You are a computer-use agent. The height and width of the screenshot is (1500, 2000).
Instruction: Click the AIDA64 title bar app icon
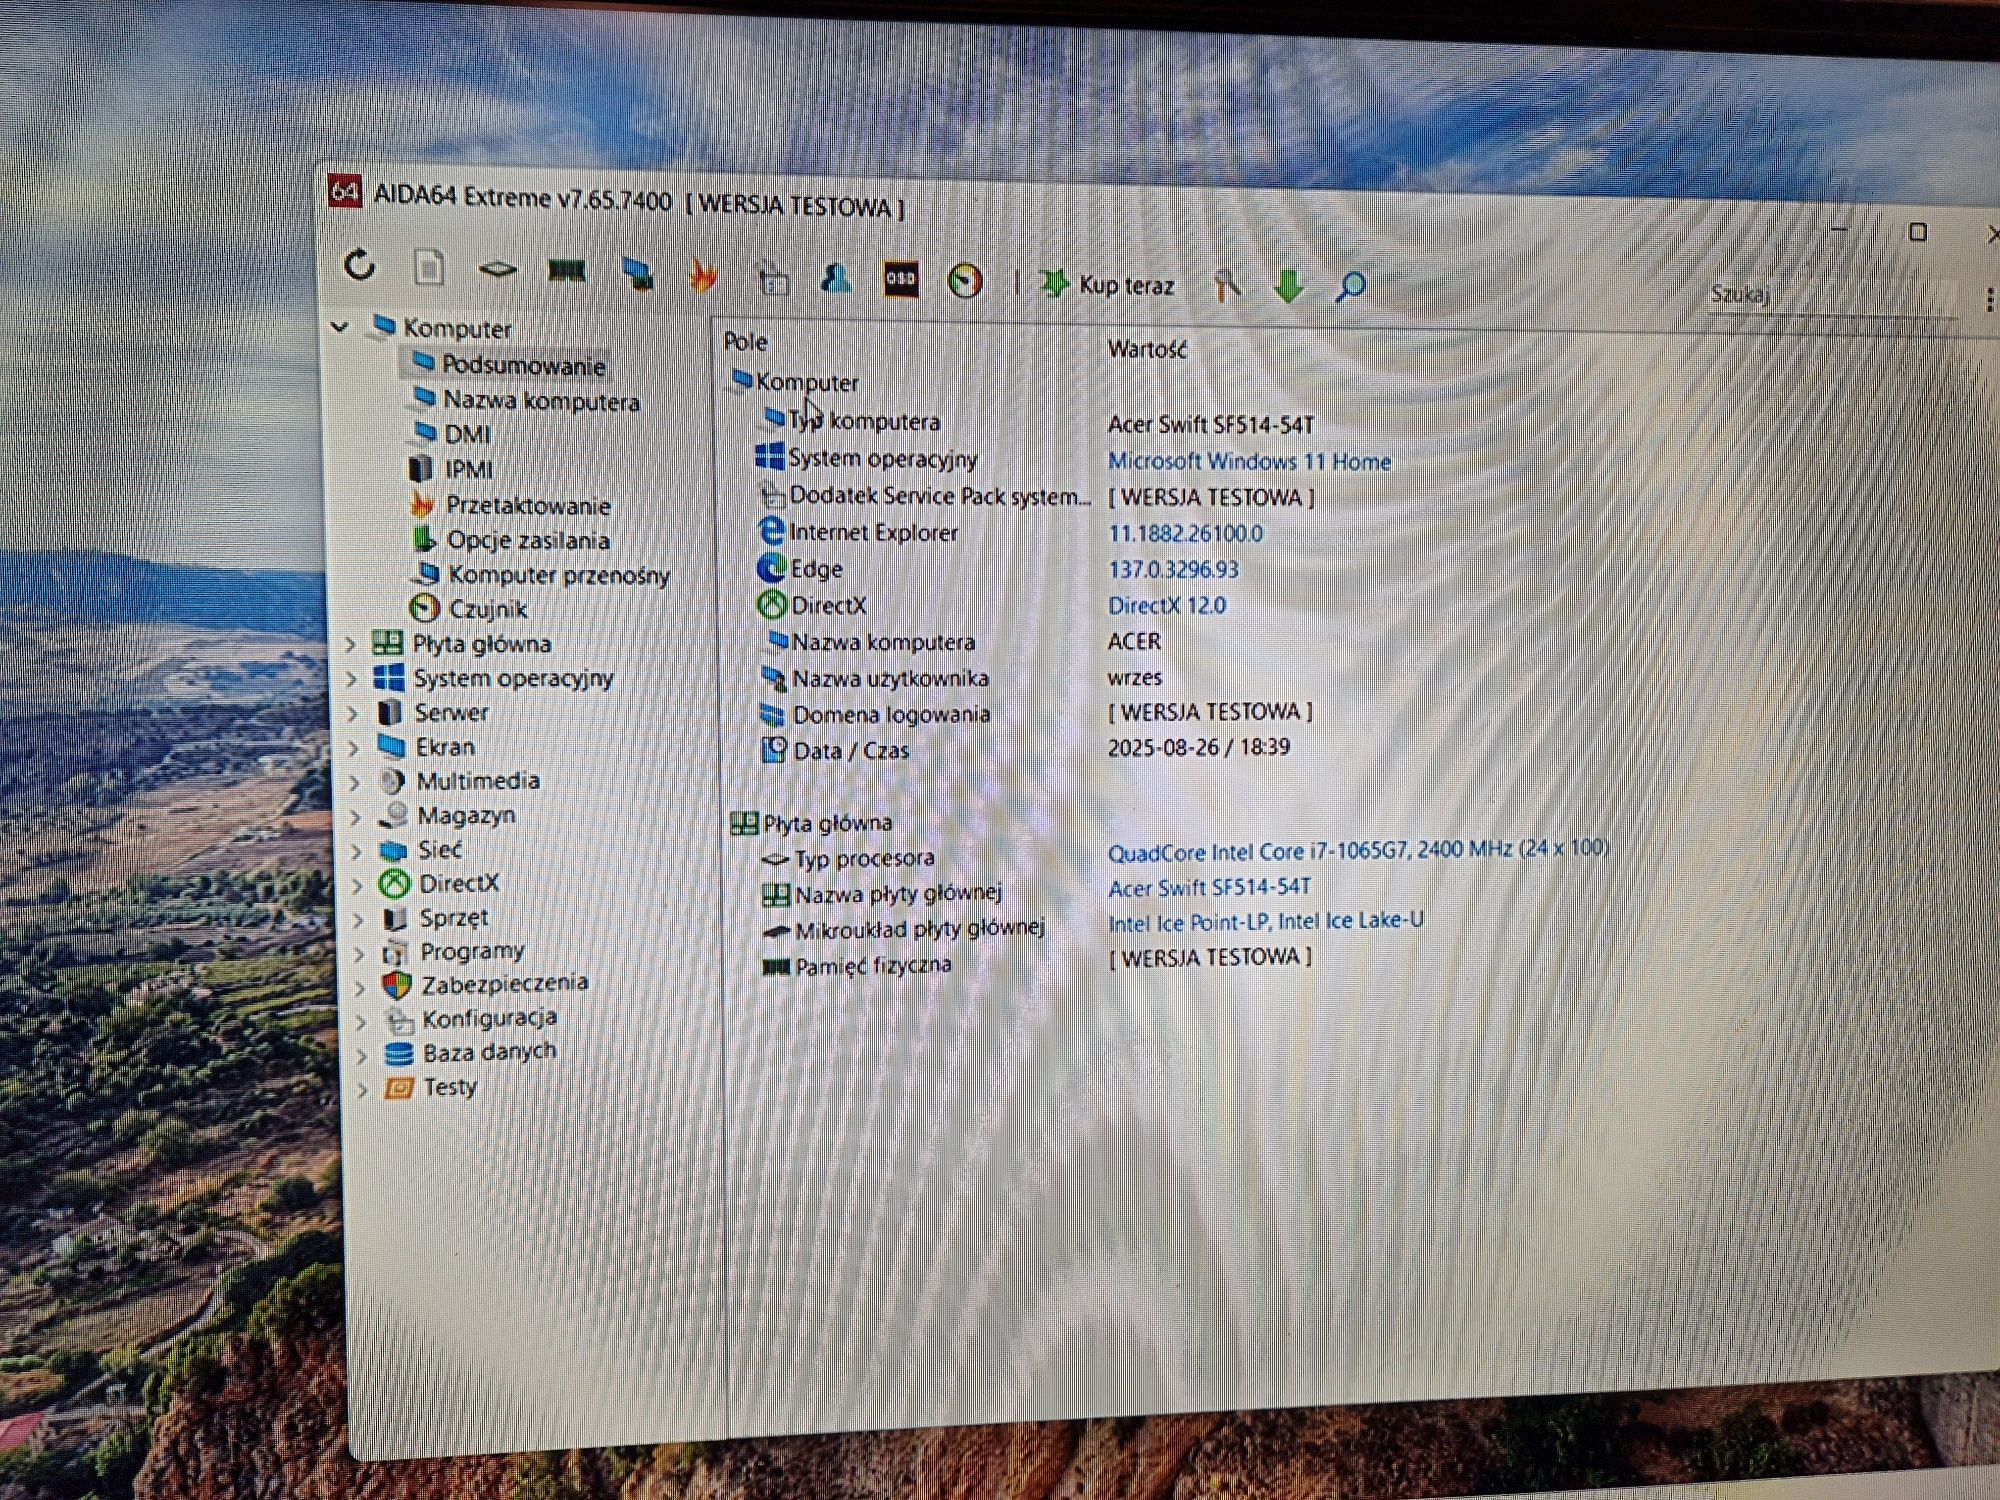pos(344,190)
